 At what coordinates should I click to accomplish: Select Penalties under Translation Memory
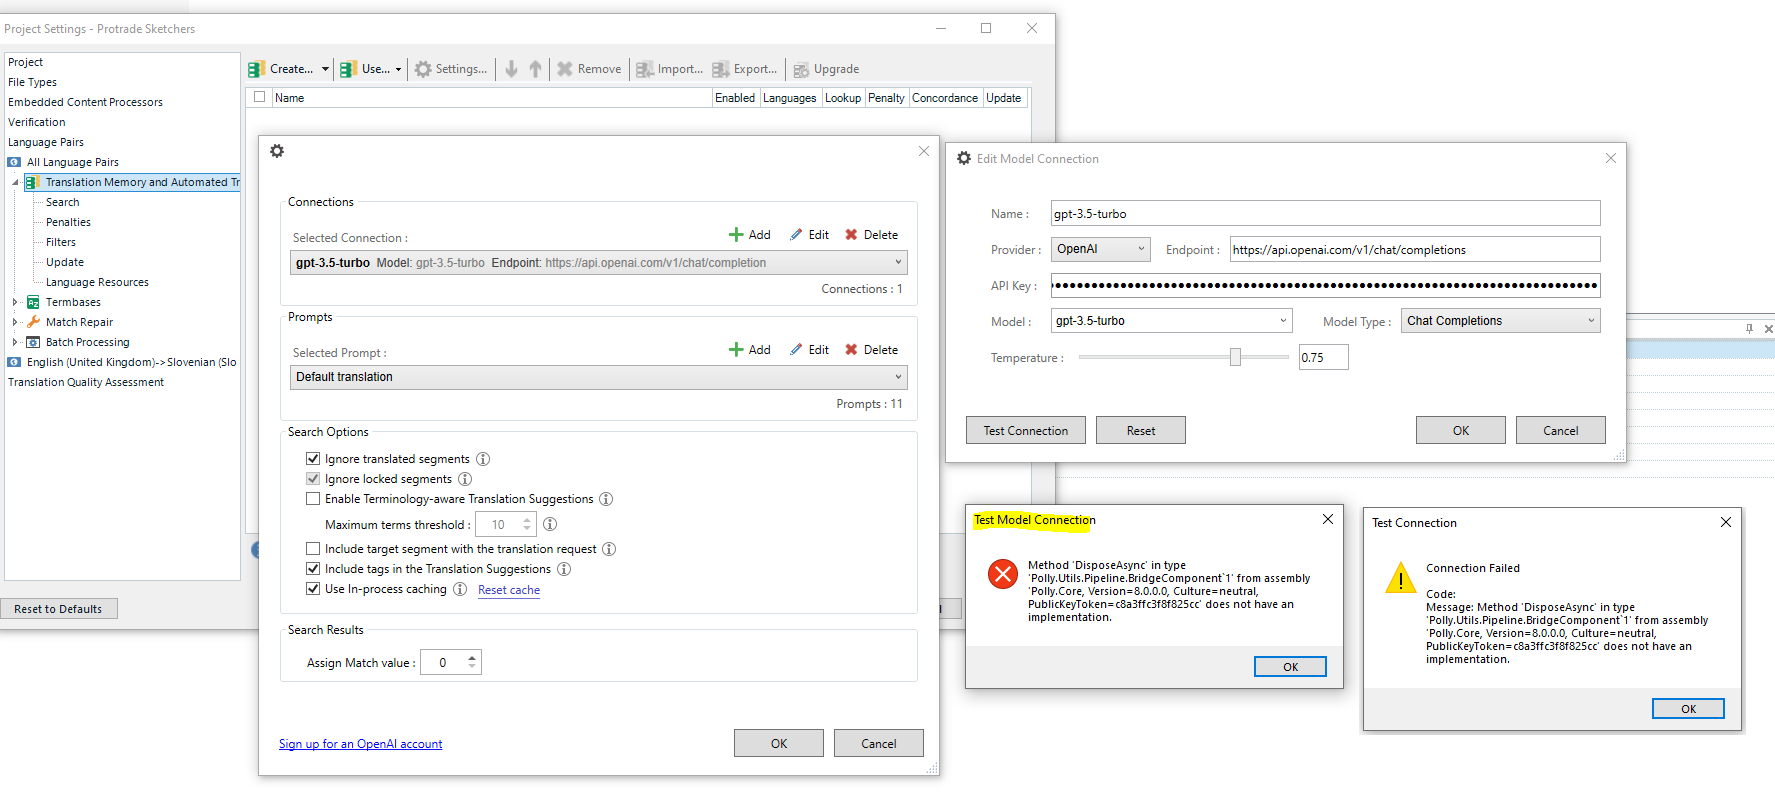pos(68,222)
